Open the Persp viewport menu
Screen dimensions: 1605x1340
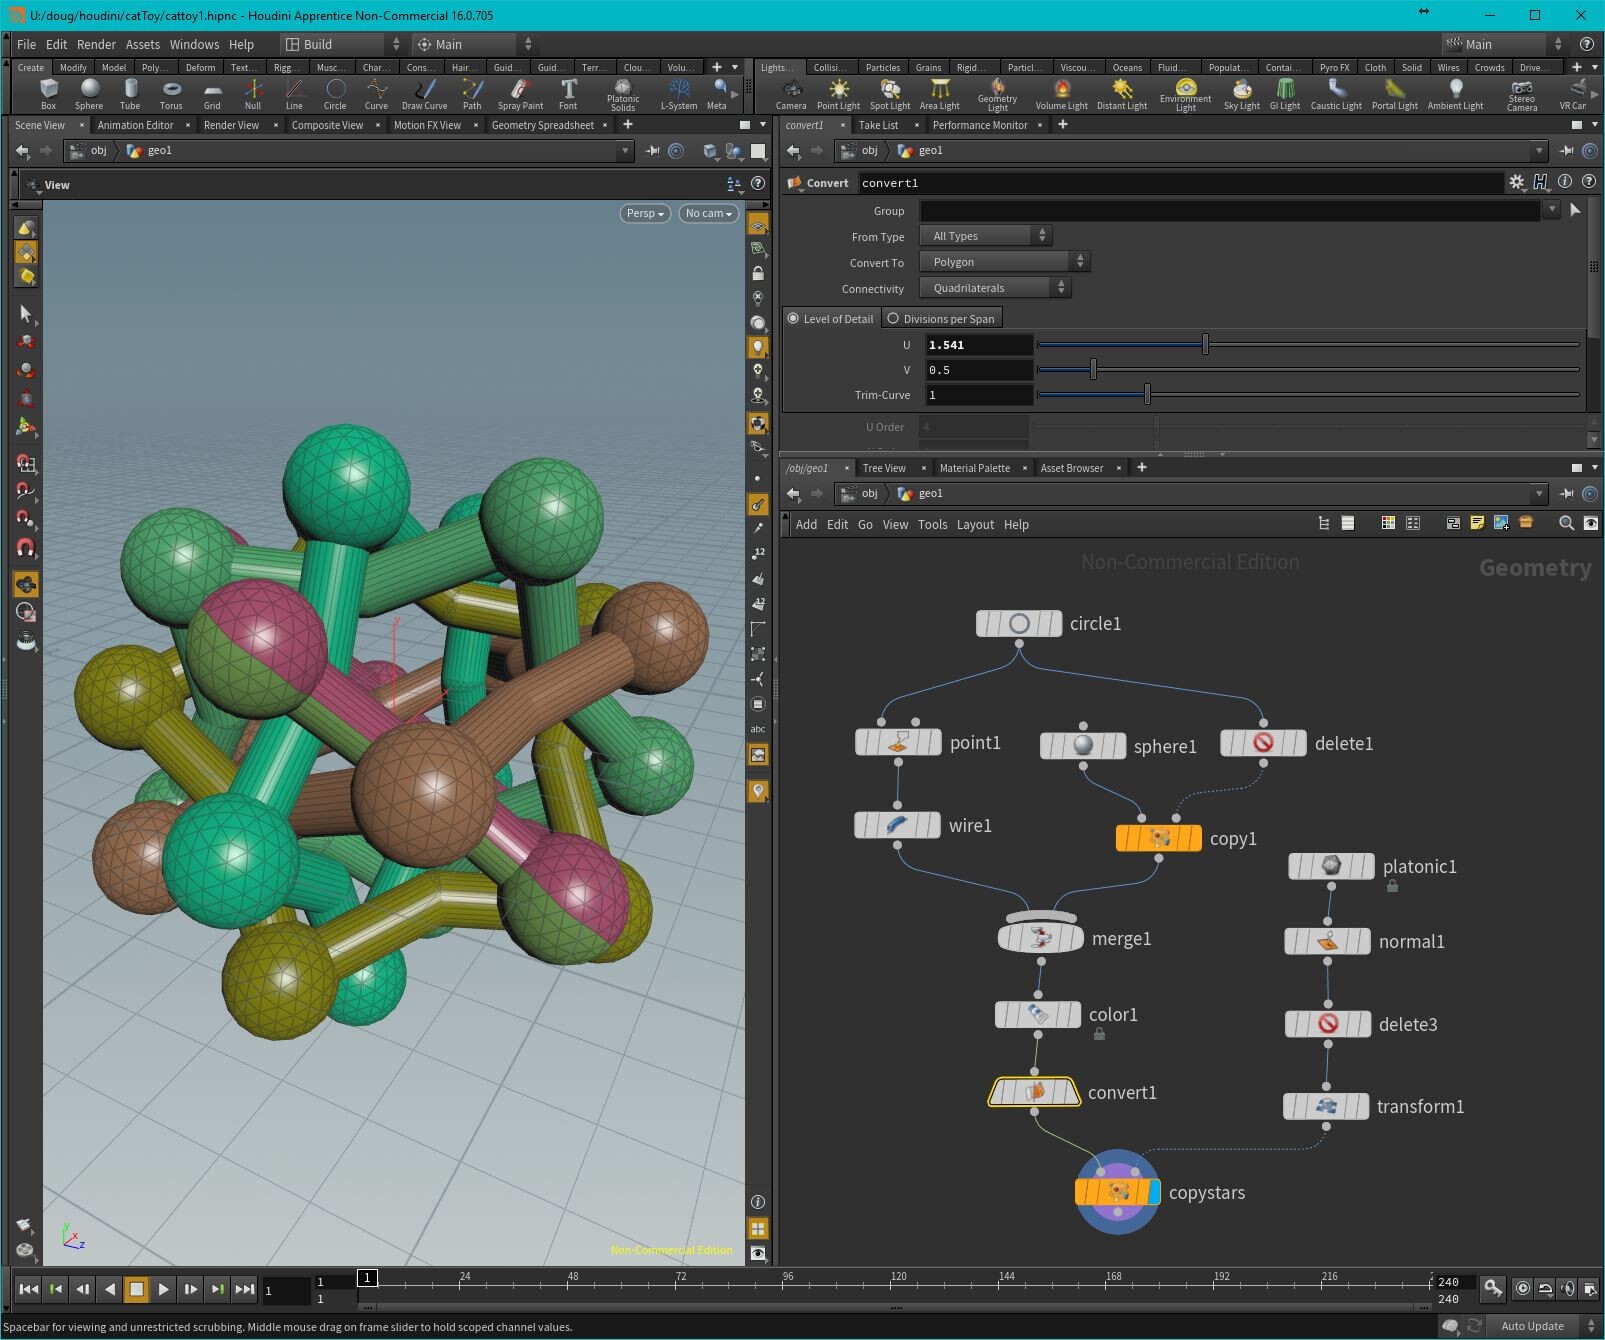coord(644,213)
